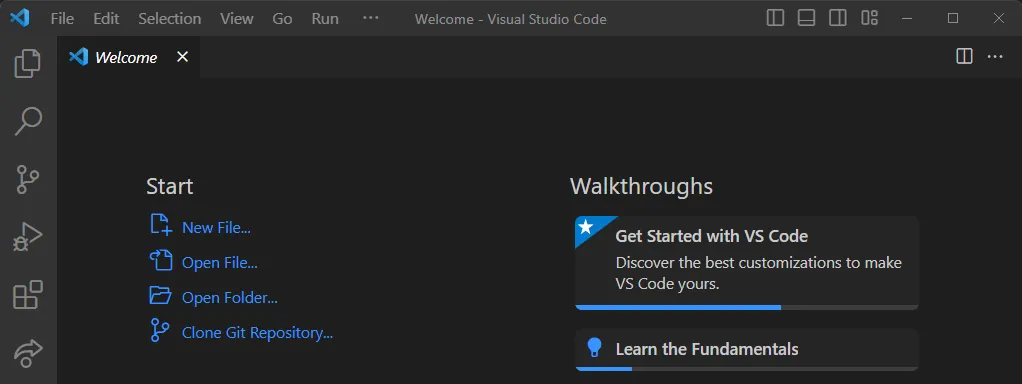Toggle the Primary Side Bar layout icon
Viewport: 1022px width, 384px height.
tap(775, 18)
